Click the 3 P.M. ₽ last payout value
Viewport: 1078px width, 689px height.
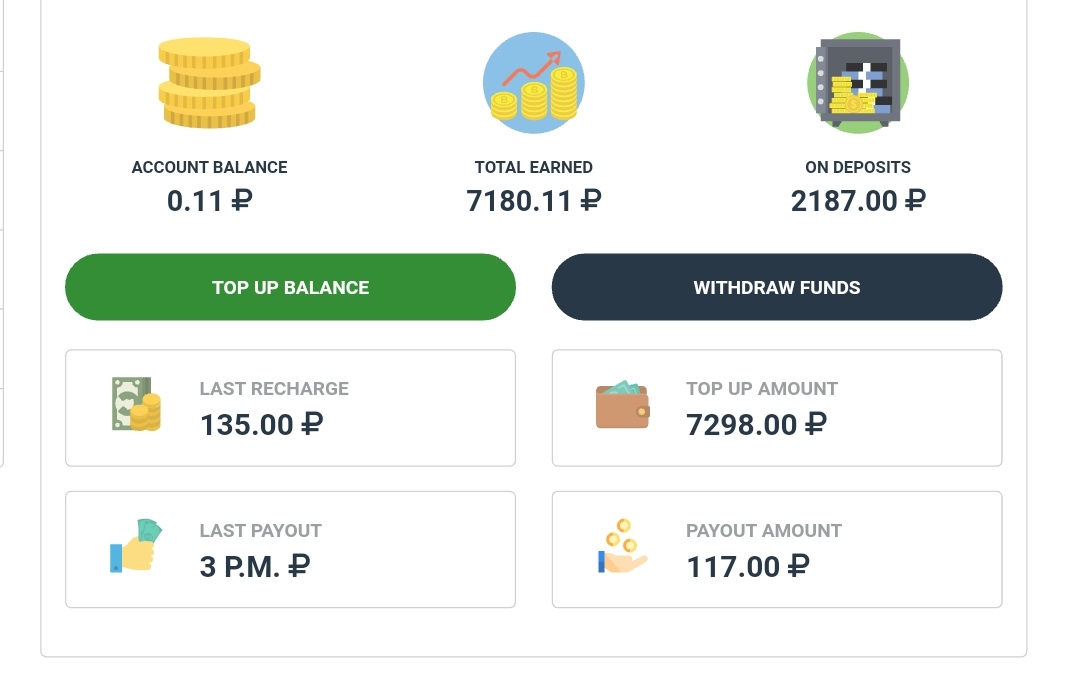254,567
